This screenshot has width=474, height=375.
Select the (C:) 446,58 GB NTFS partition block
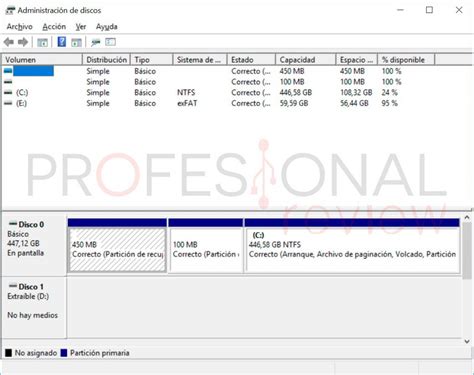coord(352,246)
